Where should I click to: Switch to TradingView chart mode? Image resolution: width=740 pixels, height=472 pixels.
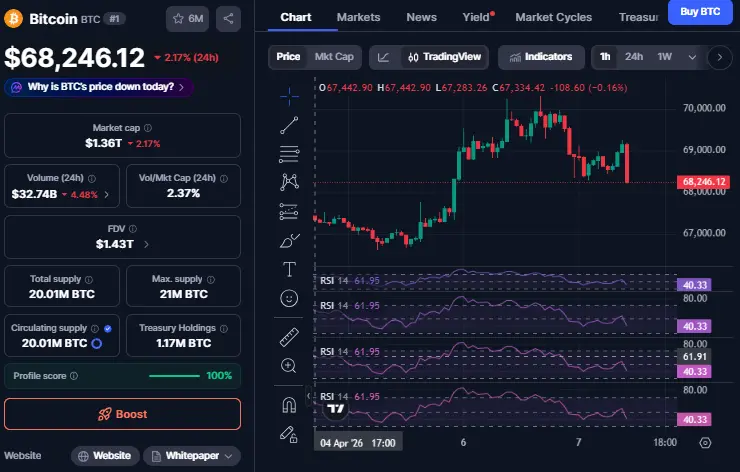(x=444, y=57)
